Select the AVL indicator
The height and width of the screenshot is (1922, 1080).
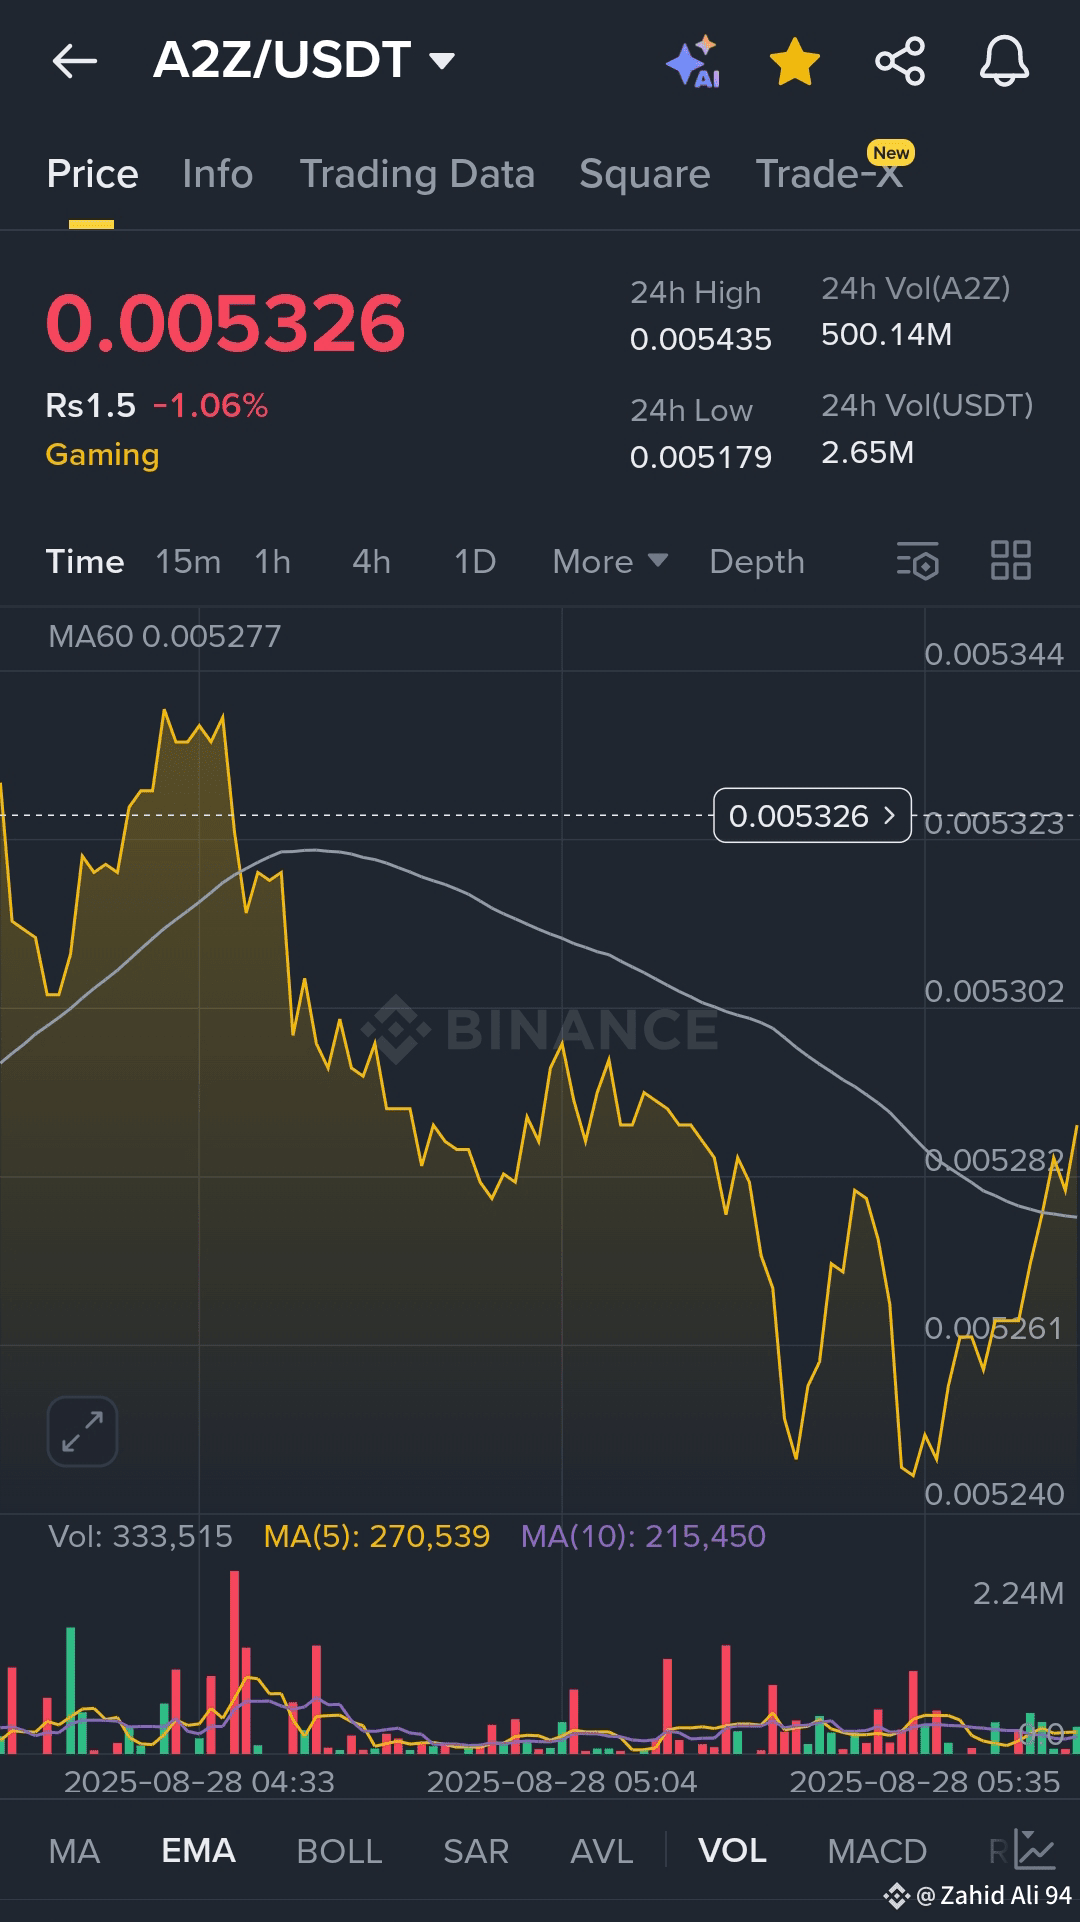click(x=601, y=1851)
